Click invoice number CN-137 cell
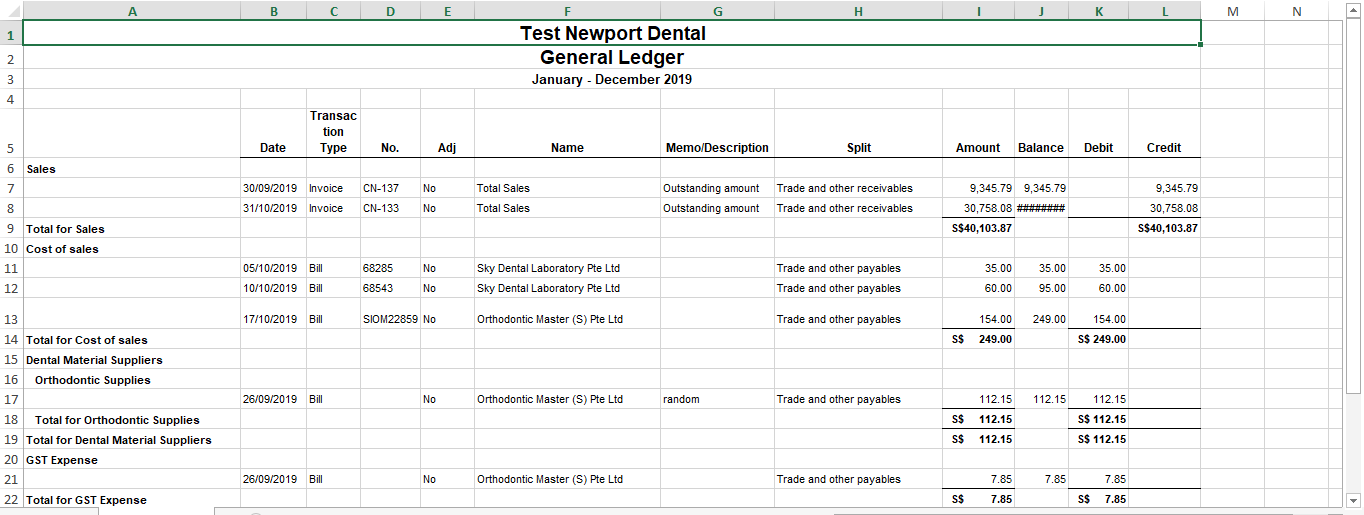The height and width of the screenshot is (515, 1364). point(390,188)
